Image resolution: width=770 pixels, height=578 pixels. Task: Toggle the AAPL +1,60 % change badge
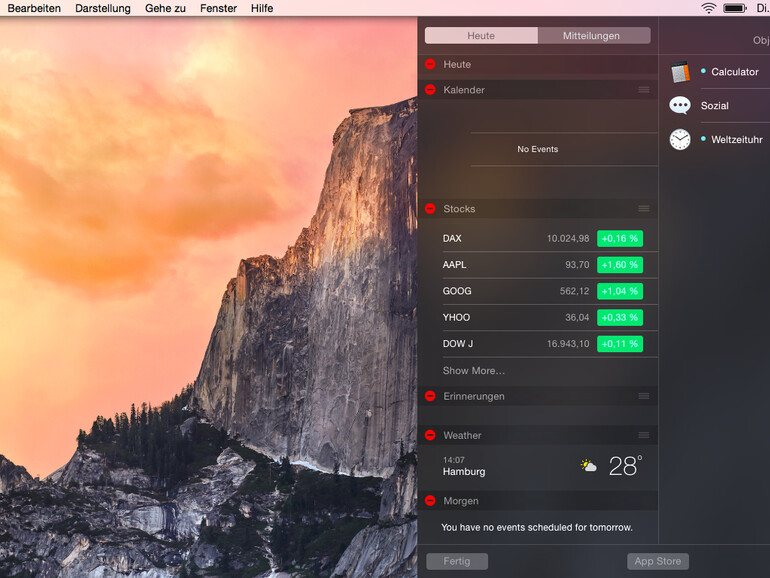click(620, 265)
